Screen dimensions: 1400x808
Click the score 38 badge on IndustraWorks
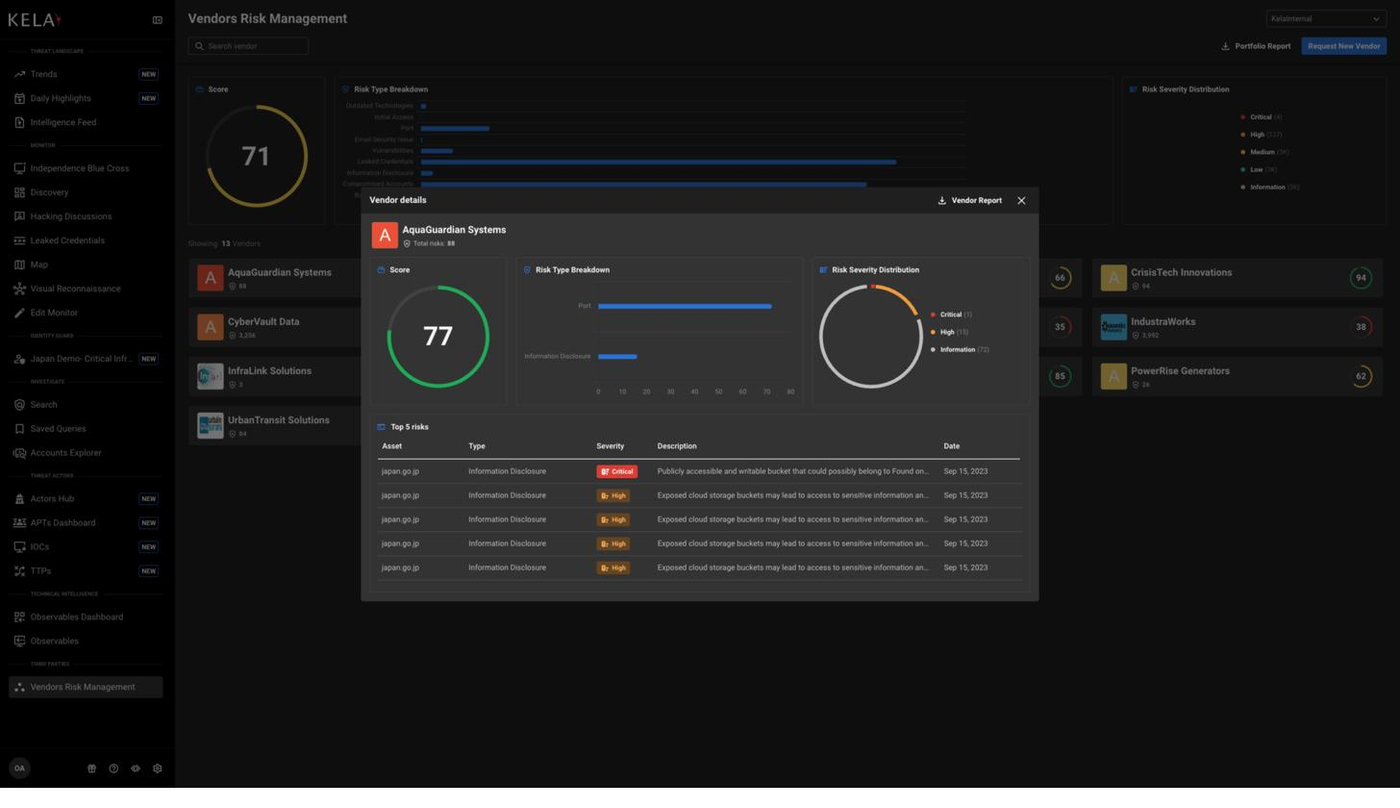[x=1360, y=327]
